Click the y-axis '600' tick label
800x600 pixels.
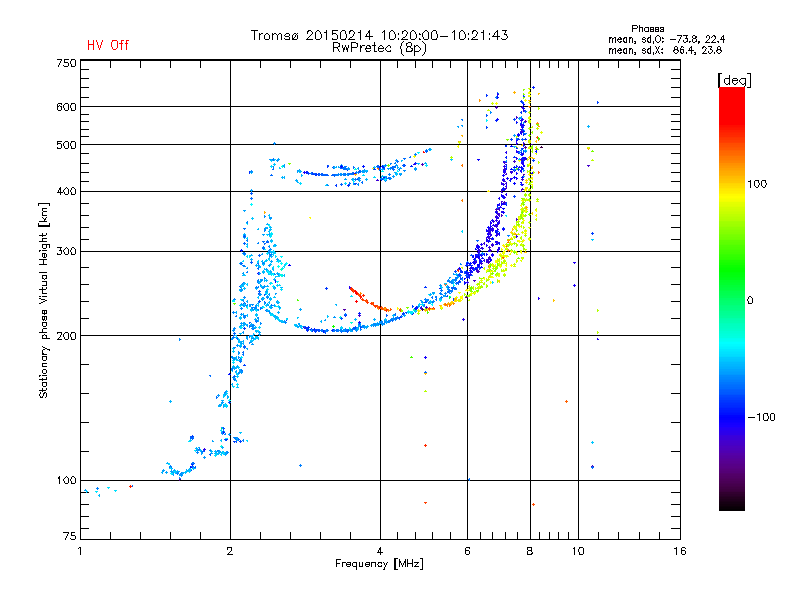66,107
